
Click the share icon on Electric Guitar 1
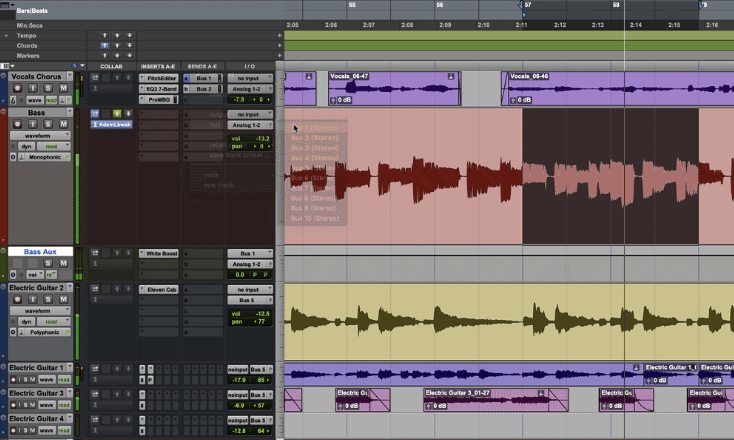point(95,369)
